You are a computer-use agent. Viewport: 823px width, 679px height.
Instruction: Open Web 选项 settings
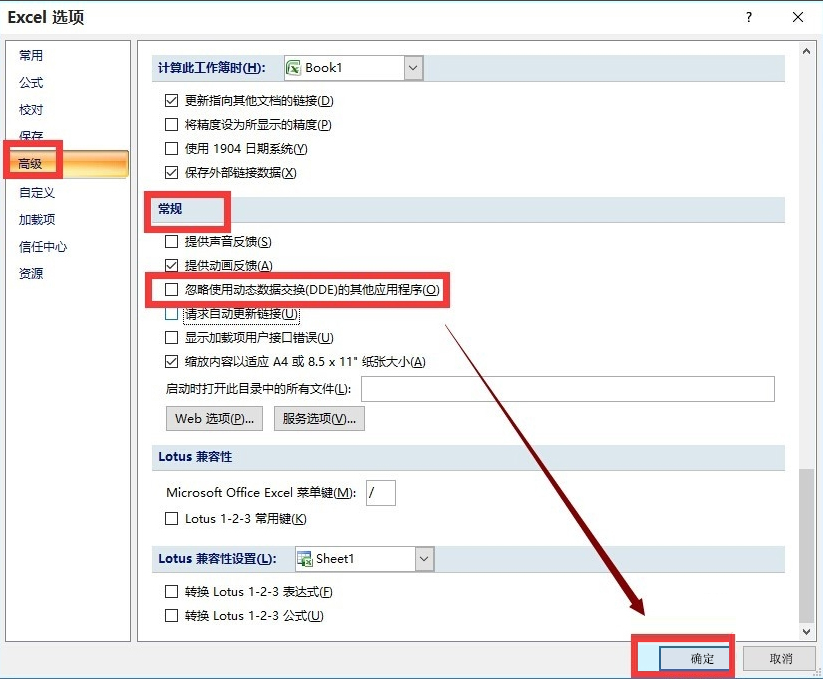213,418
